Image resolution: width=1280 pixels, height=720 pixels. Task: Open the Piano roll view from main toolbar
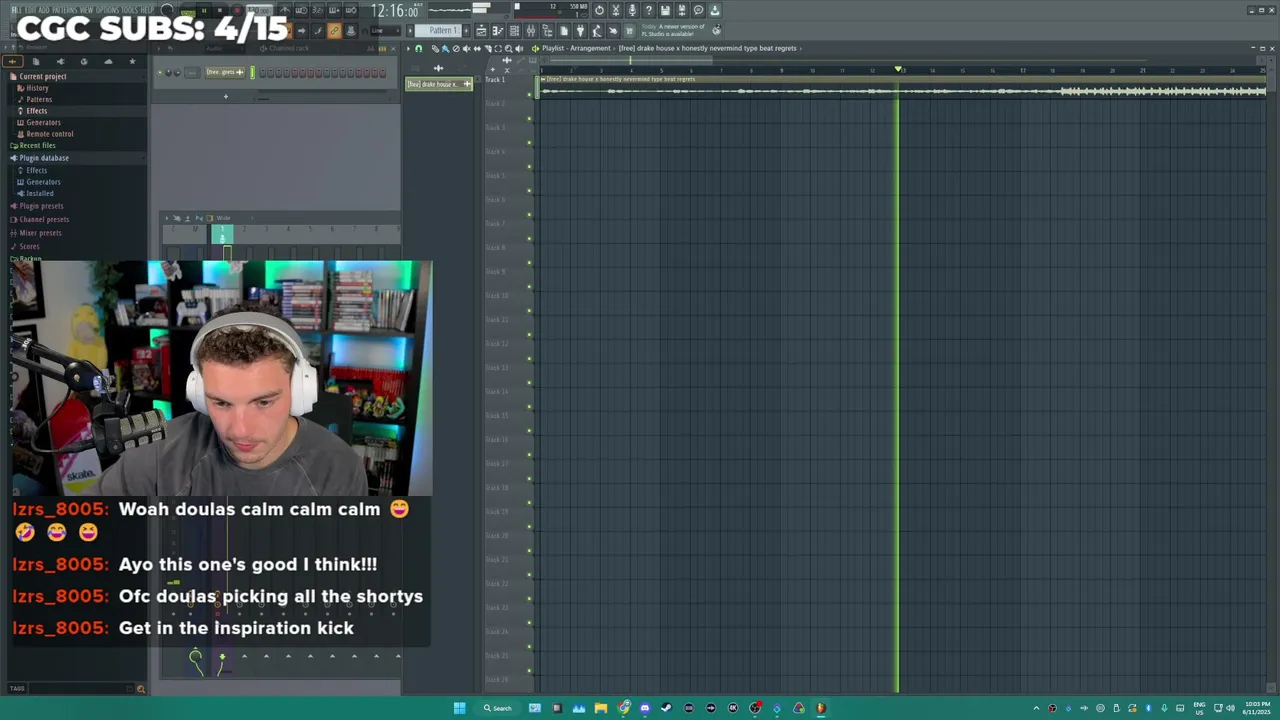point(498,31)
